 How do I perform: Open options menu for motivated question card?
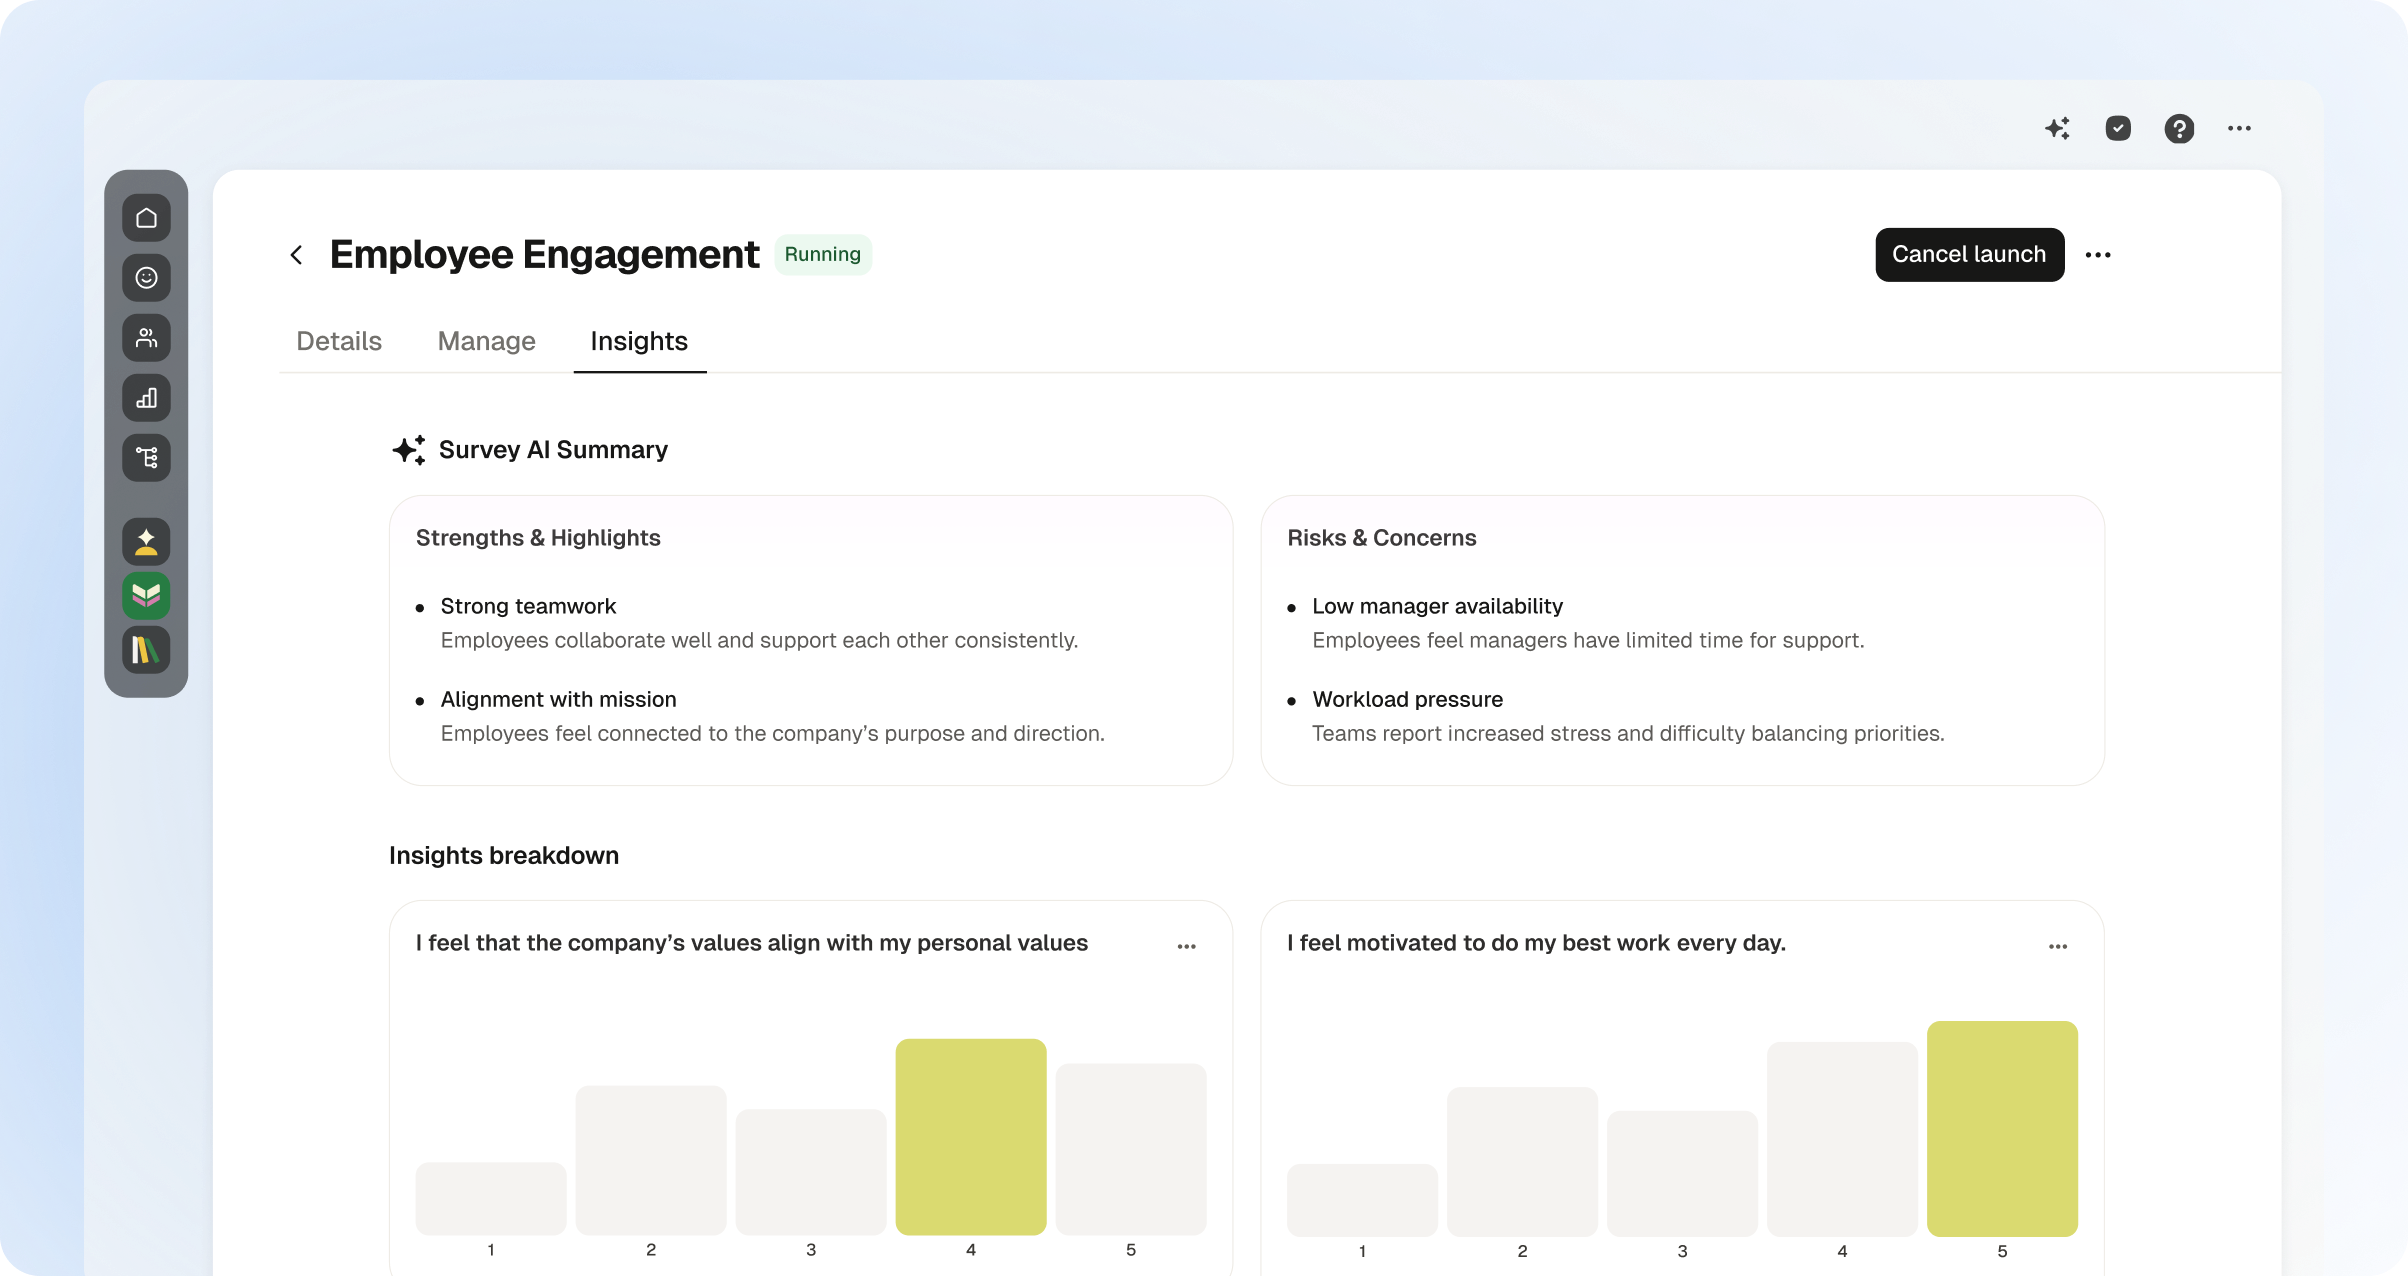click(x=2058, y=946)
